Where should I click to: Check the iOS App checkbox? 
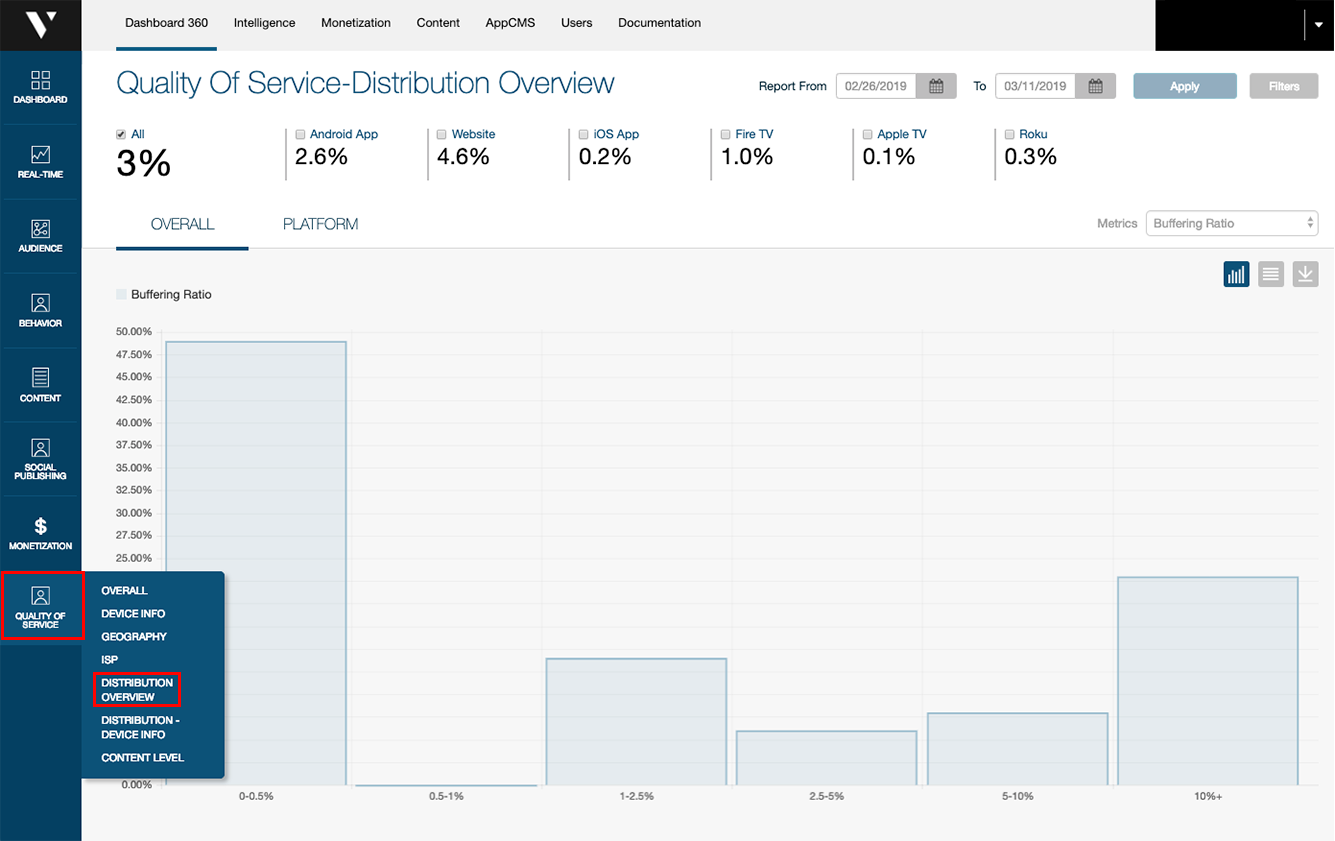(x=583, y=134)
